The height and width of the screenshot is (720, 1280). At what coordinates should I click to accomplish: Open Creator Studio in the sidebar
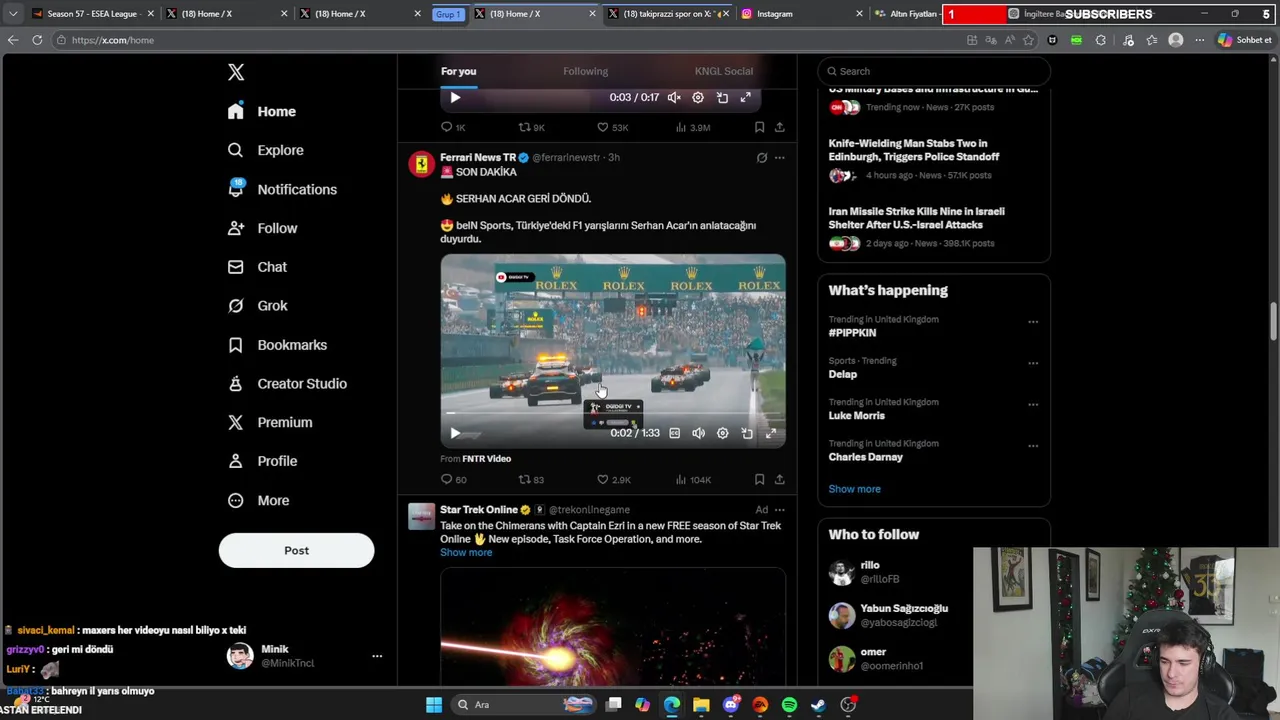pyautogui.click(x=288, y=384)
